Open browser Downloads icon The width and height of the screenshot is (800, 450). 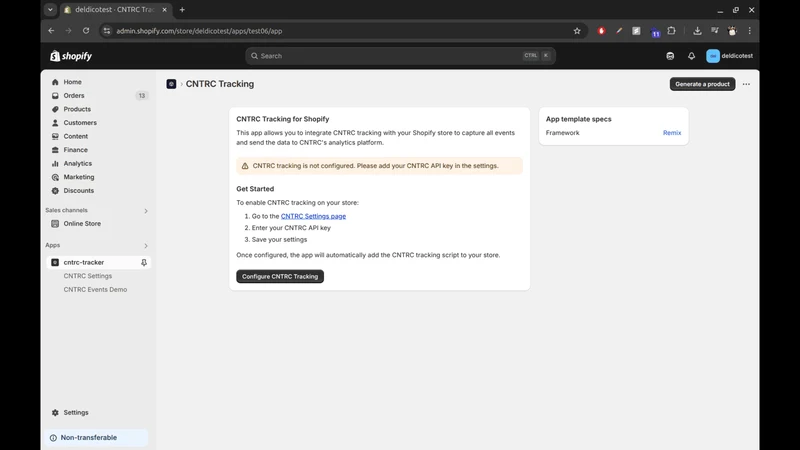[x=697, y=31]
